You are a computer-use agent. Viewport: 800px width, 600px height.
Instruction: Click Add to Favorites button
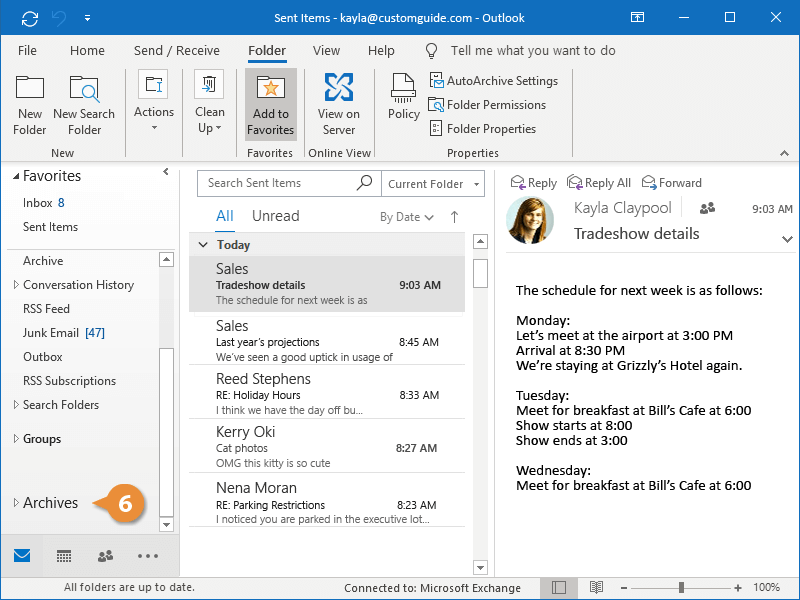click(270, 105)
